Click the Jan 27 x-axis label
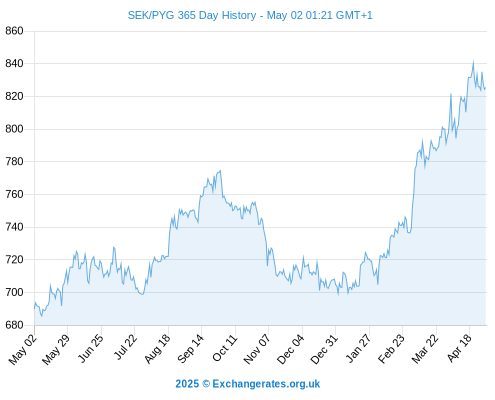 [358, 348]
